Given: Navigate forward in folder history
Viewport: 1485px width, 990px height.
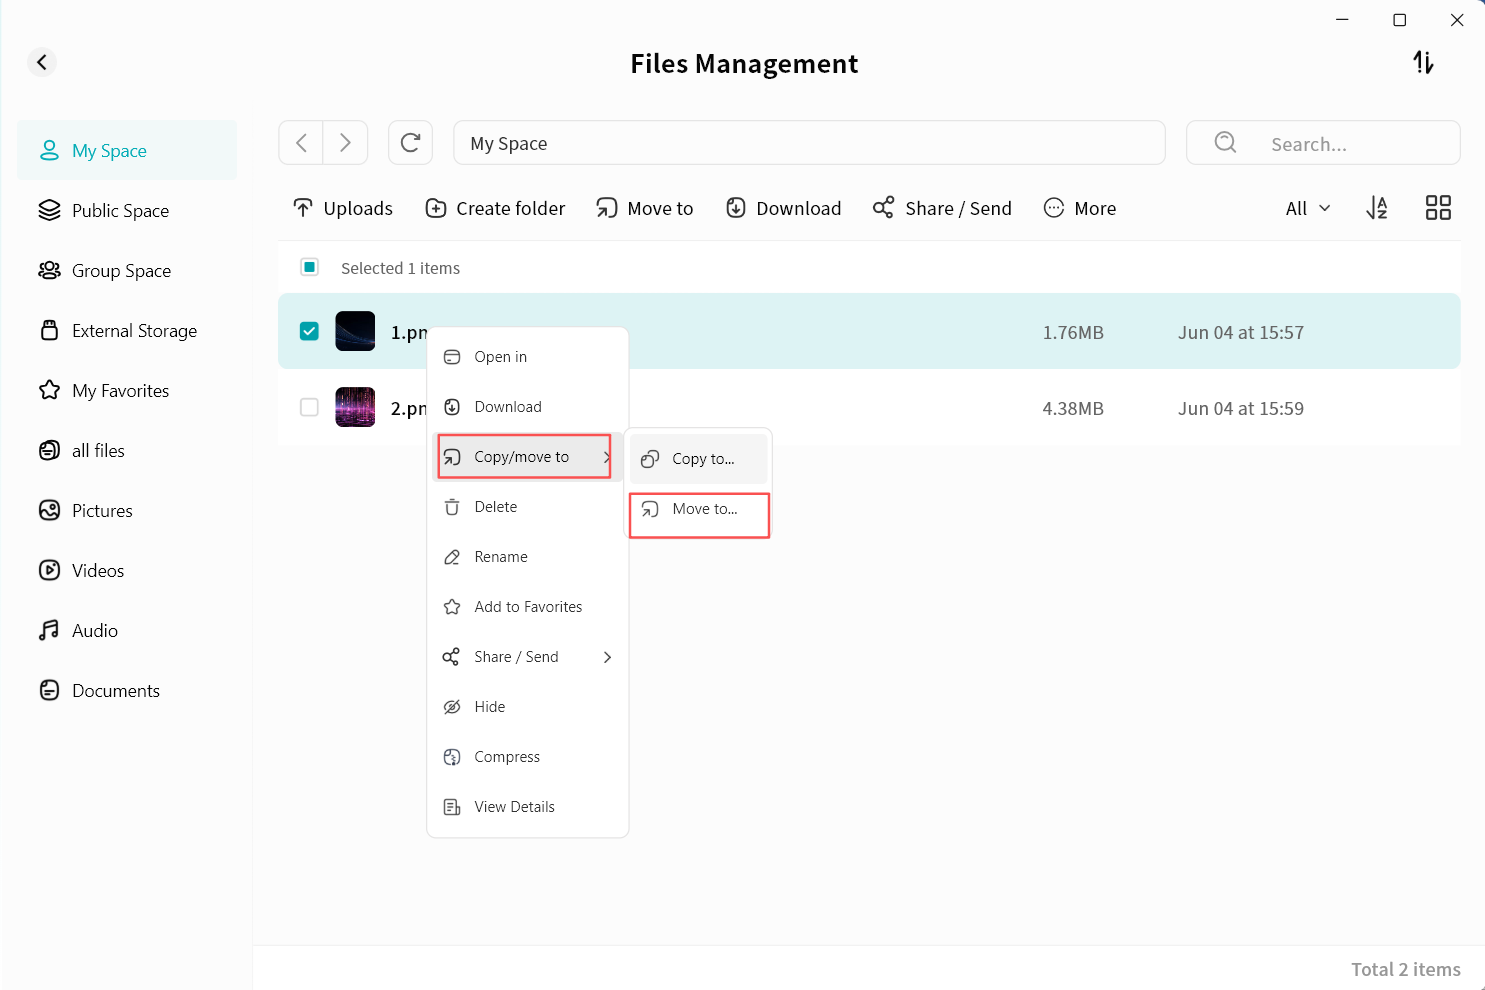Looking at the screenshot, I should click(x=345, y=143).
